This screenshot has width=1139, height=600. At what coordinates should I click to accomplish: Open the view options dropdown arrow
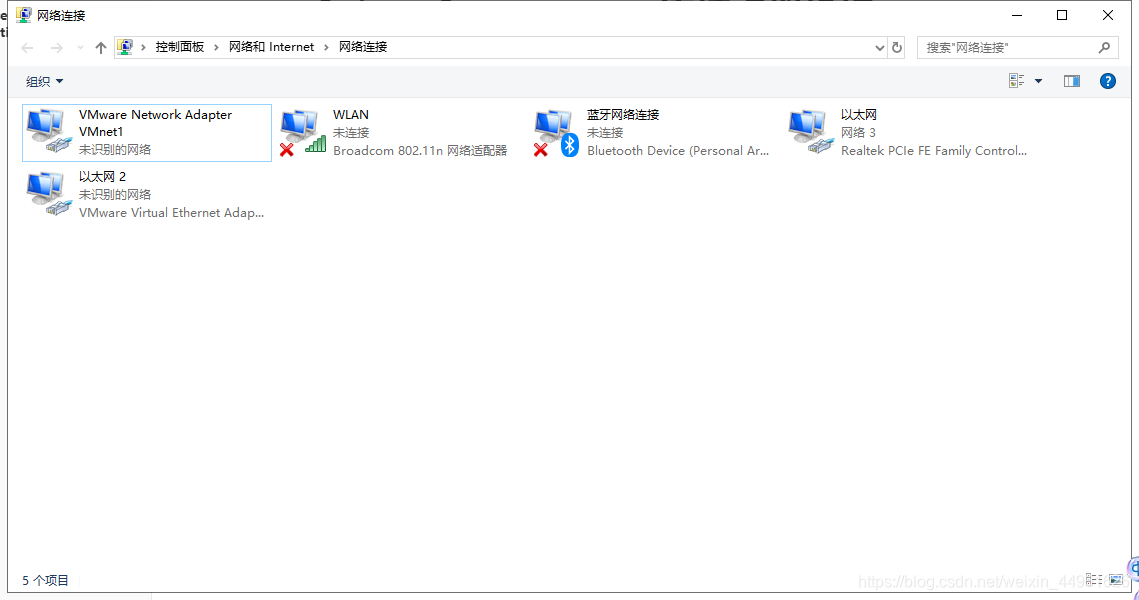click(1038, 81)
